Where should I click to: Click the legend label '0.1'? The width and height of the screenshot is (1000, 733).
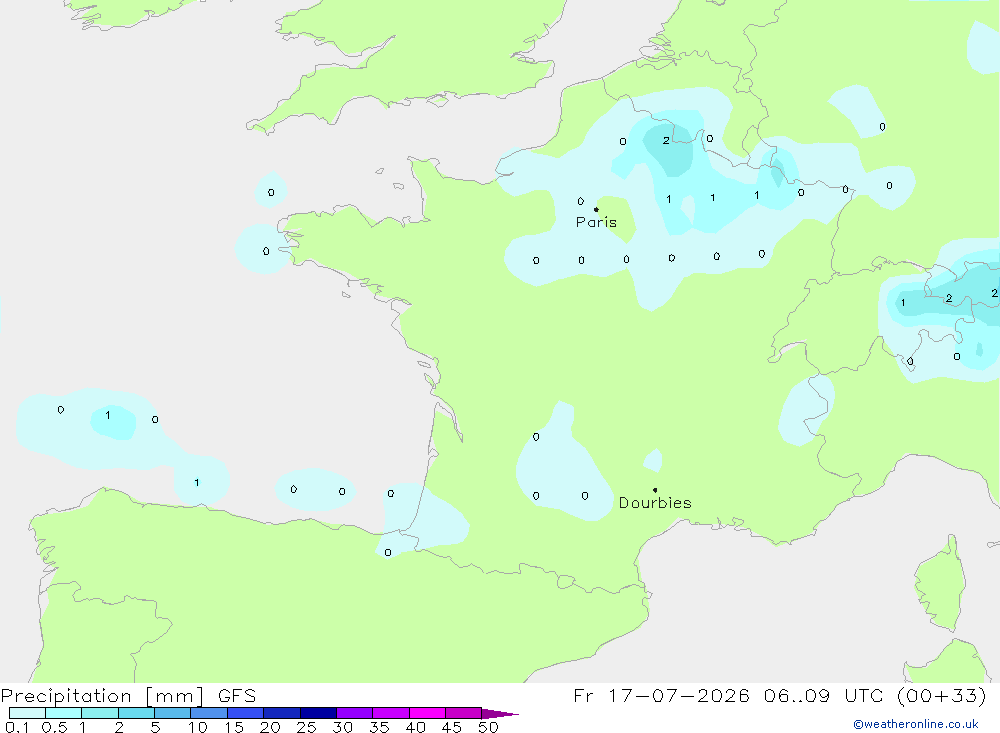(x=17, y=727)
